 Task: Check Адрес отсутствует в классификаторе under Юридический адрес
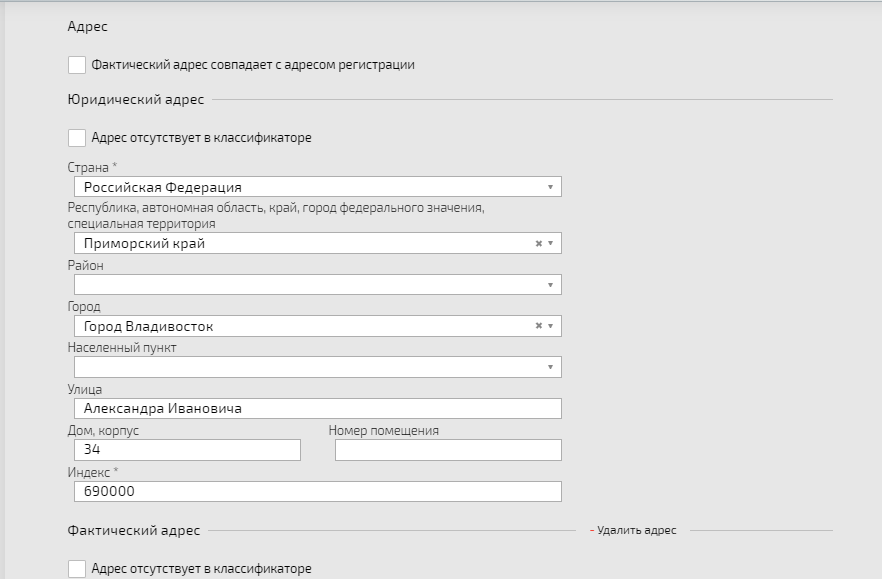[x=76, y=138]
